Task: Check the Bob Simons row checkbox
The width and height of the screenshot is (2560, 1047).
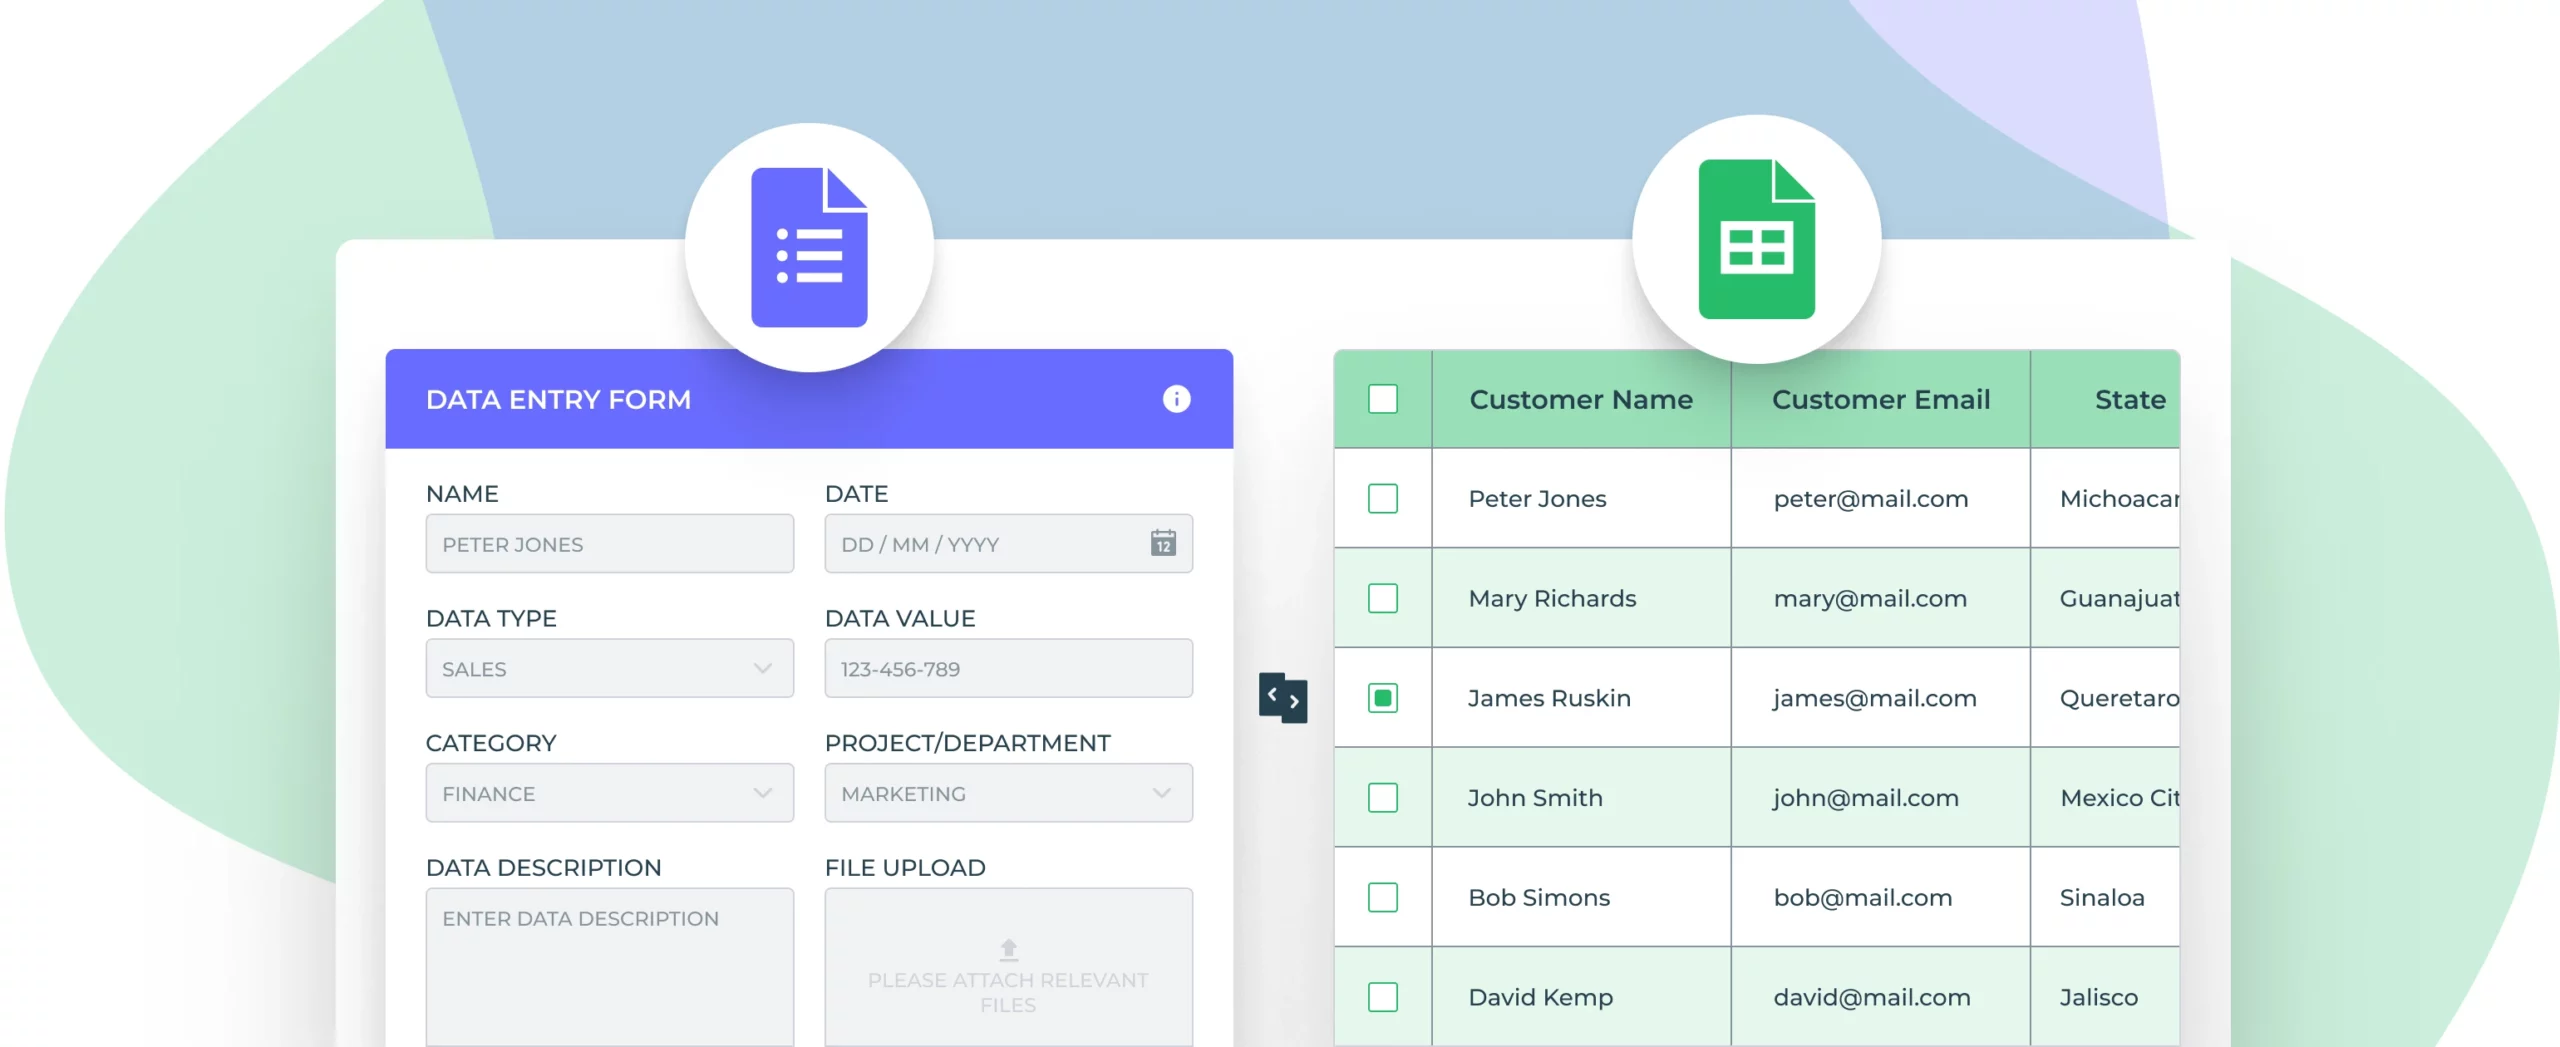Action: pos(1383,897)
